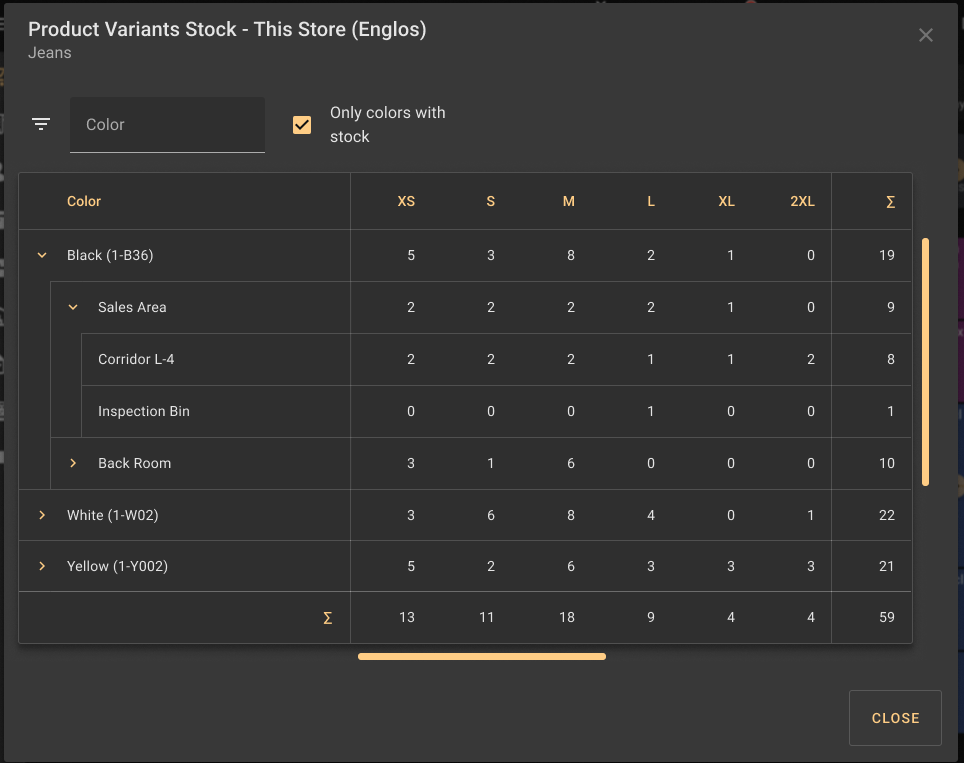Click the XS size column header
964x763 pixels.
point(406,201)
